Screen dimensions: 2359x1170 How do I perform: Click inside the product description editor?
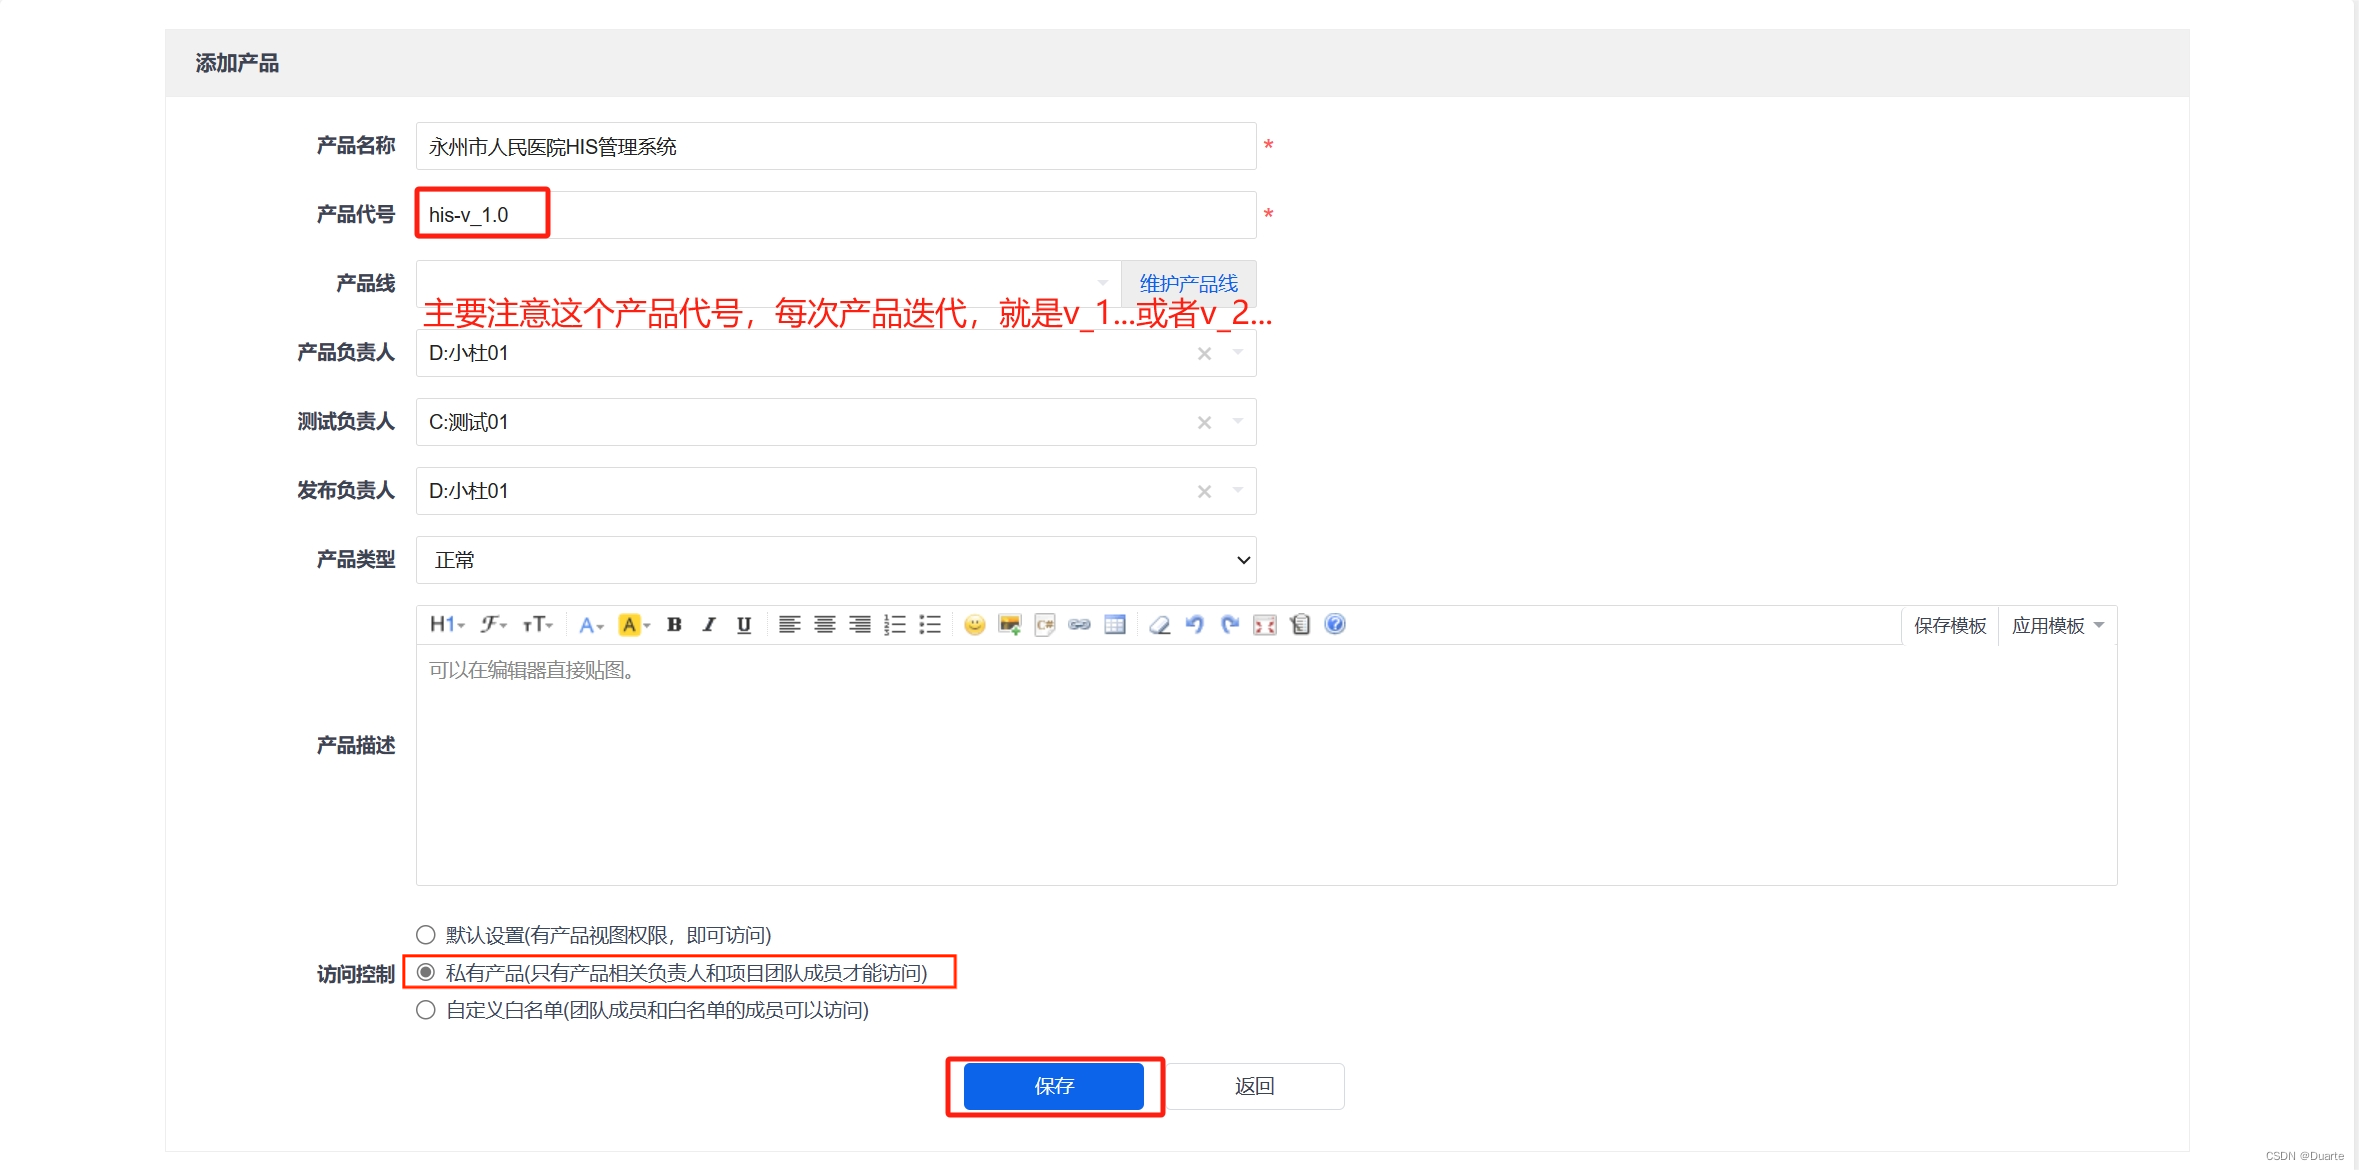pyautogui.click(x=1266, y=765)
